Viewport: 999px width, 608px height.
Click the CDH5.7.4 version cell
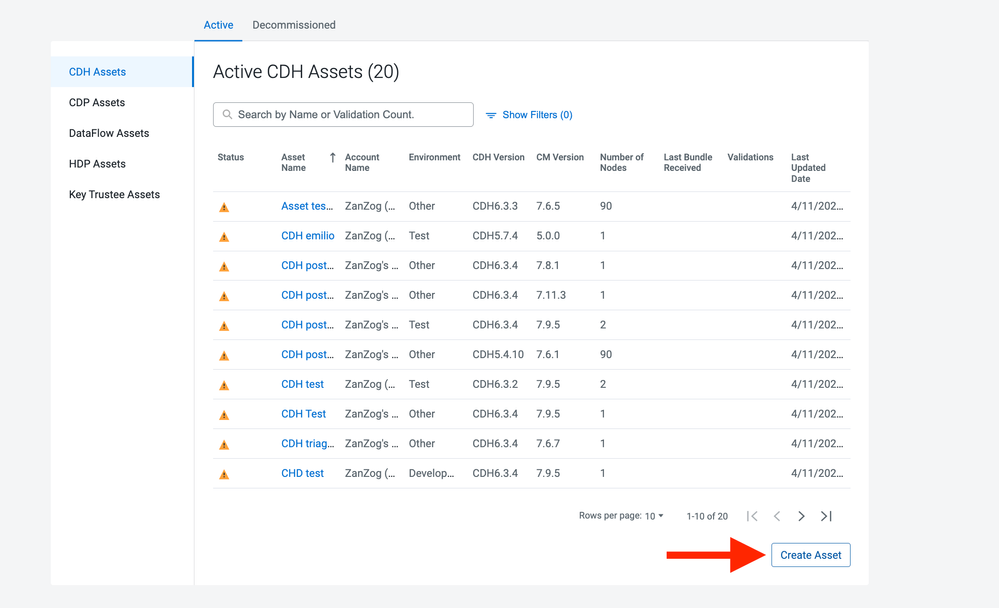[495, 236]
